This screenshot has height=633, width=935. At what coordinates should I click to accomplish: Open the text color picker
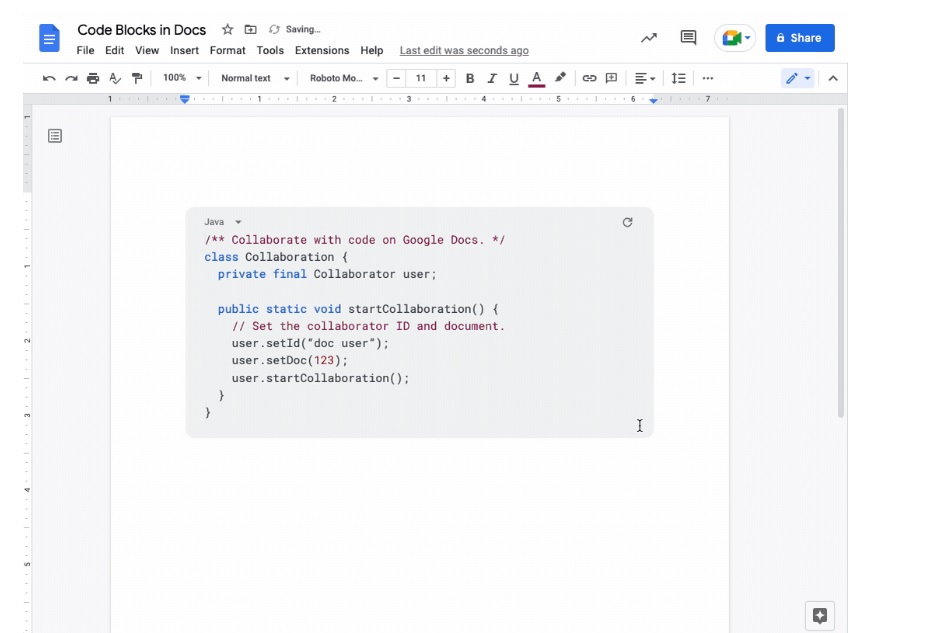tap(537, 79)
